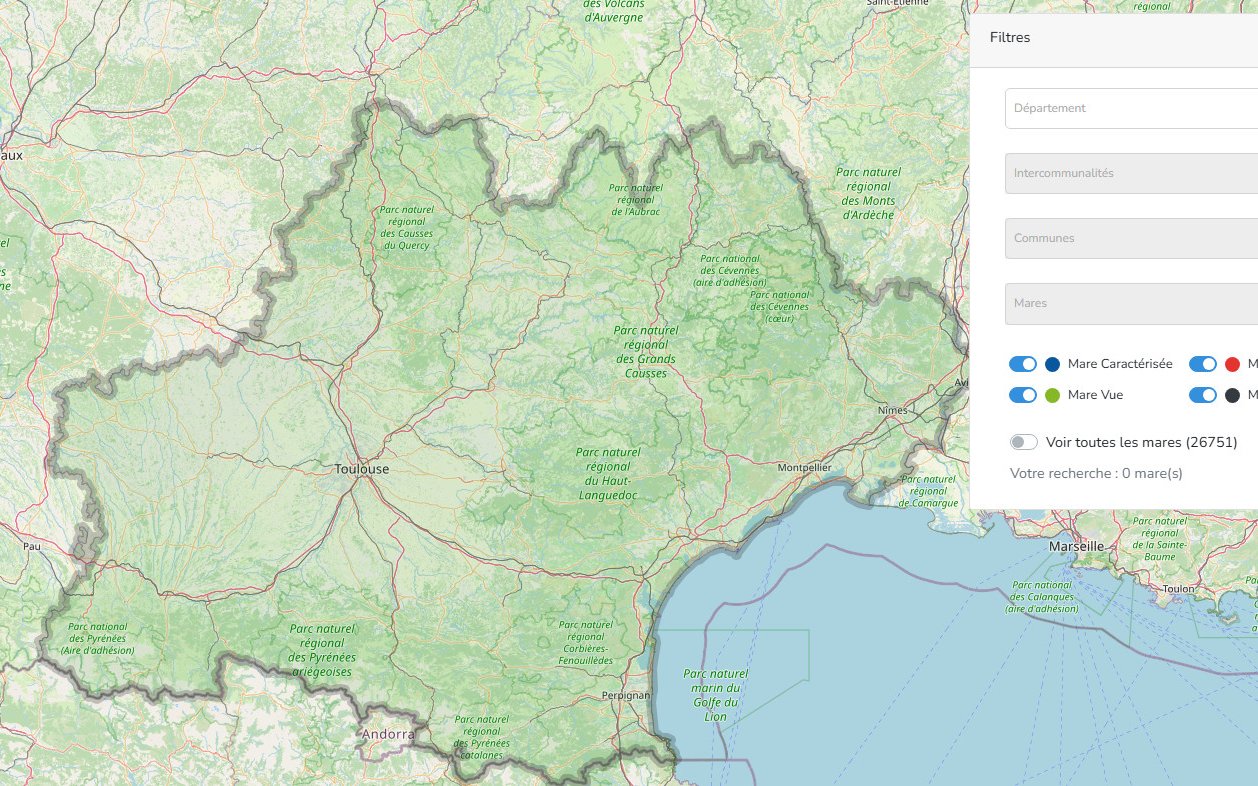The image size is (1258, 786).
Task: Click the Andorra label on map
Action: click(x=387, y=734)
